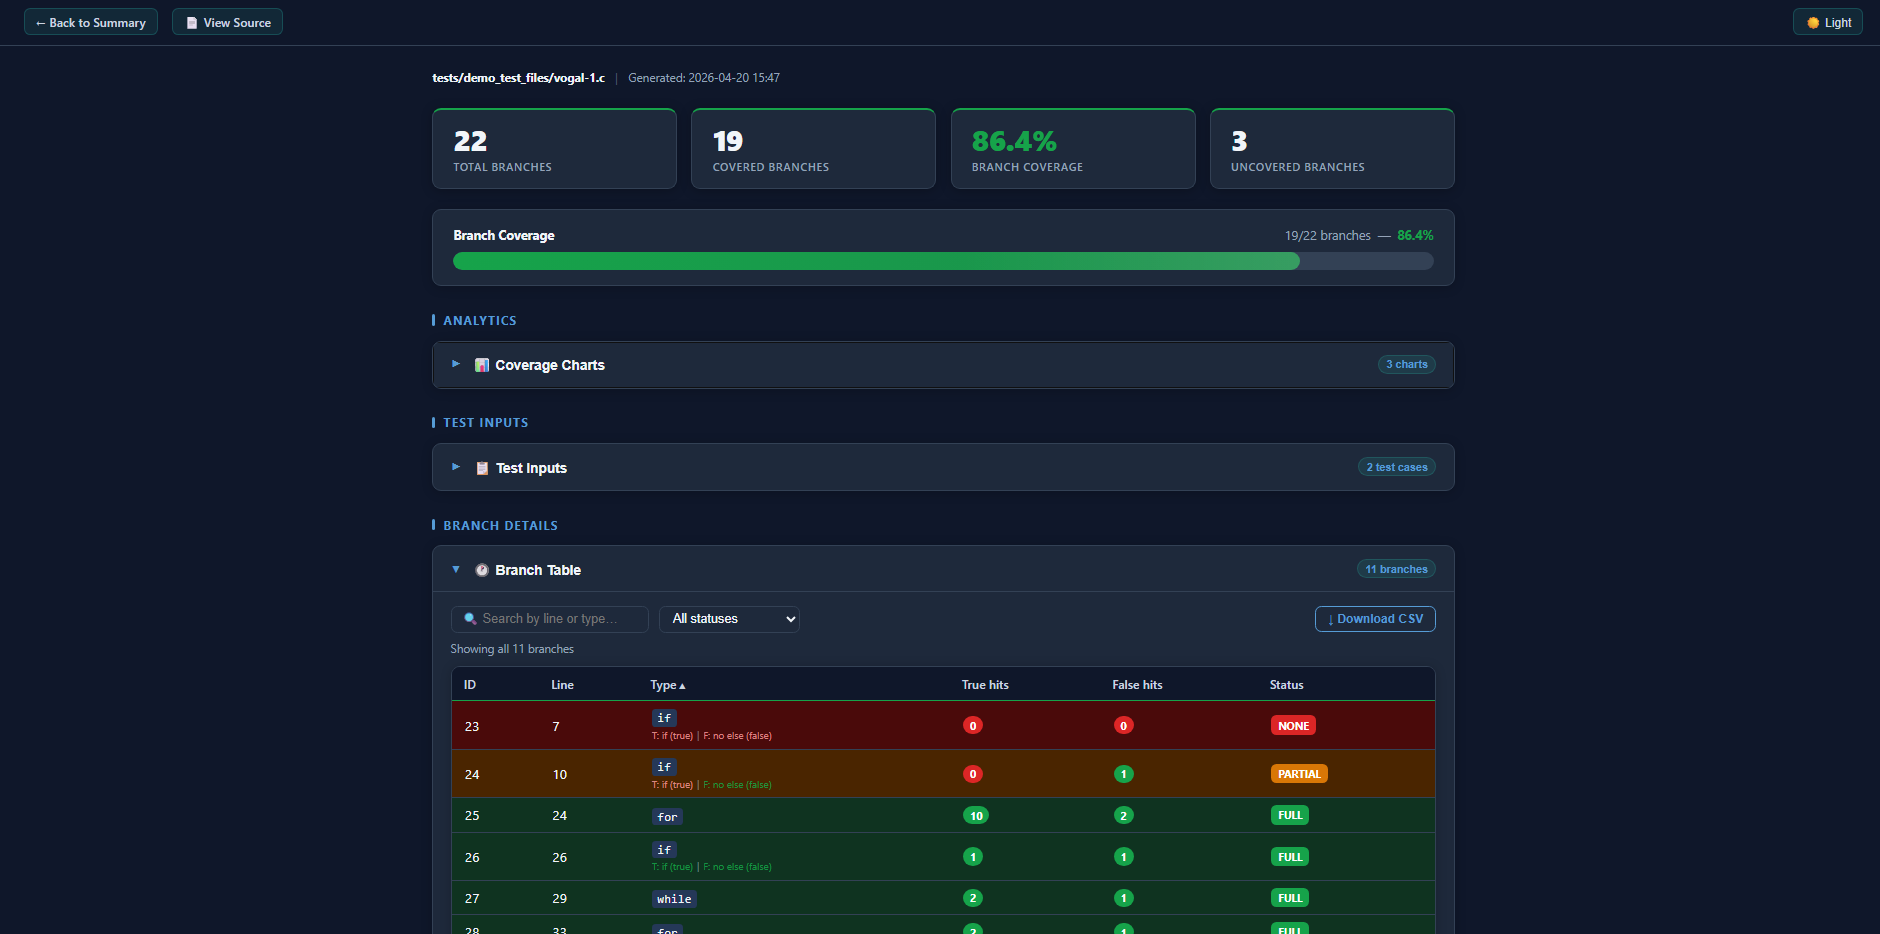Click the document icon on View Source

[191, 21]
